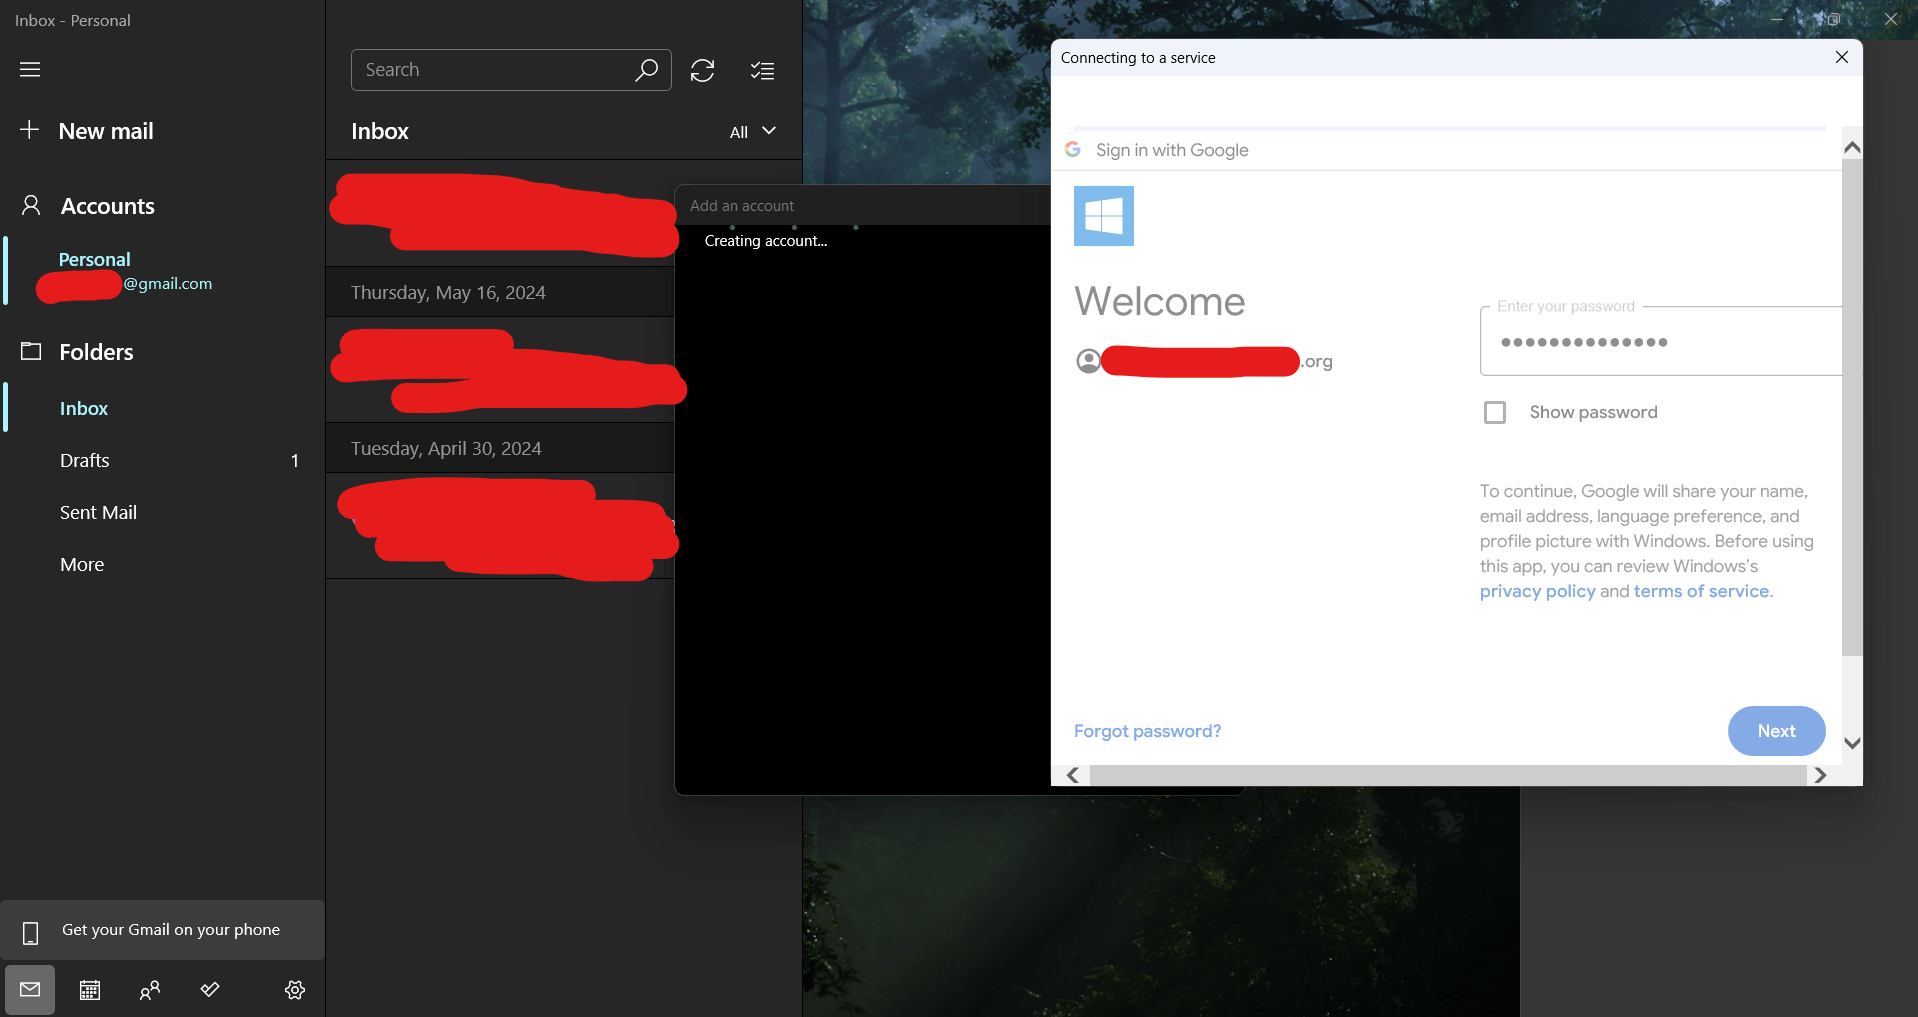Open the Drafts folder
This screenshot has height=1017, width=1918.
(85, 460)
